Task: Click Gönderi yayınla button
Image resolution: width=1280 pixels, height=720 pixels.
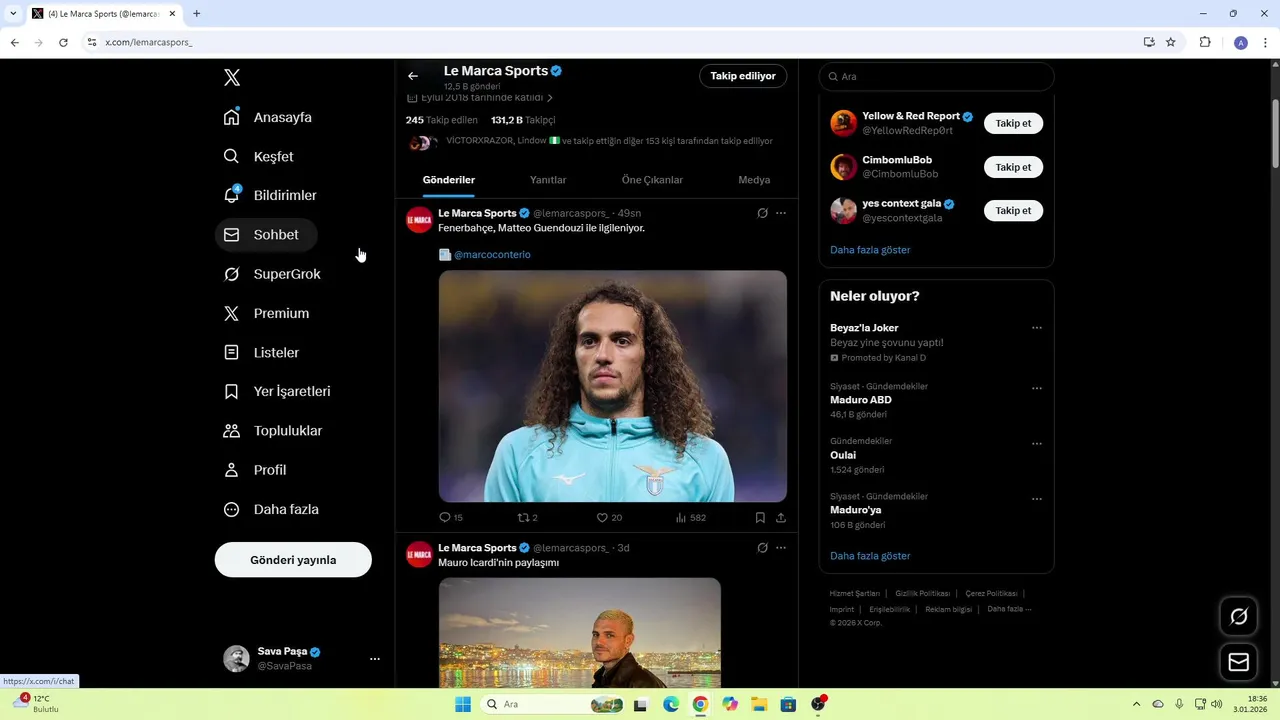Action: point(293,560)
